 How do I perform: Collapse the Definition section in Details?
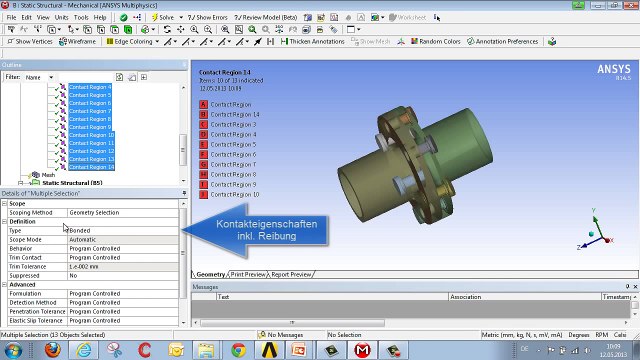coord(4,221)
